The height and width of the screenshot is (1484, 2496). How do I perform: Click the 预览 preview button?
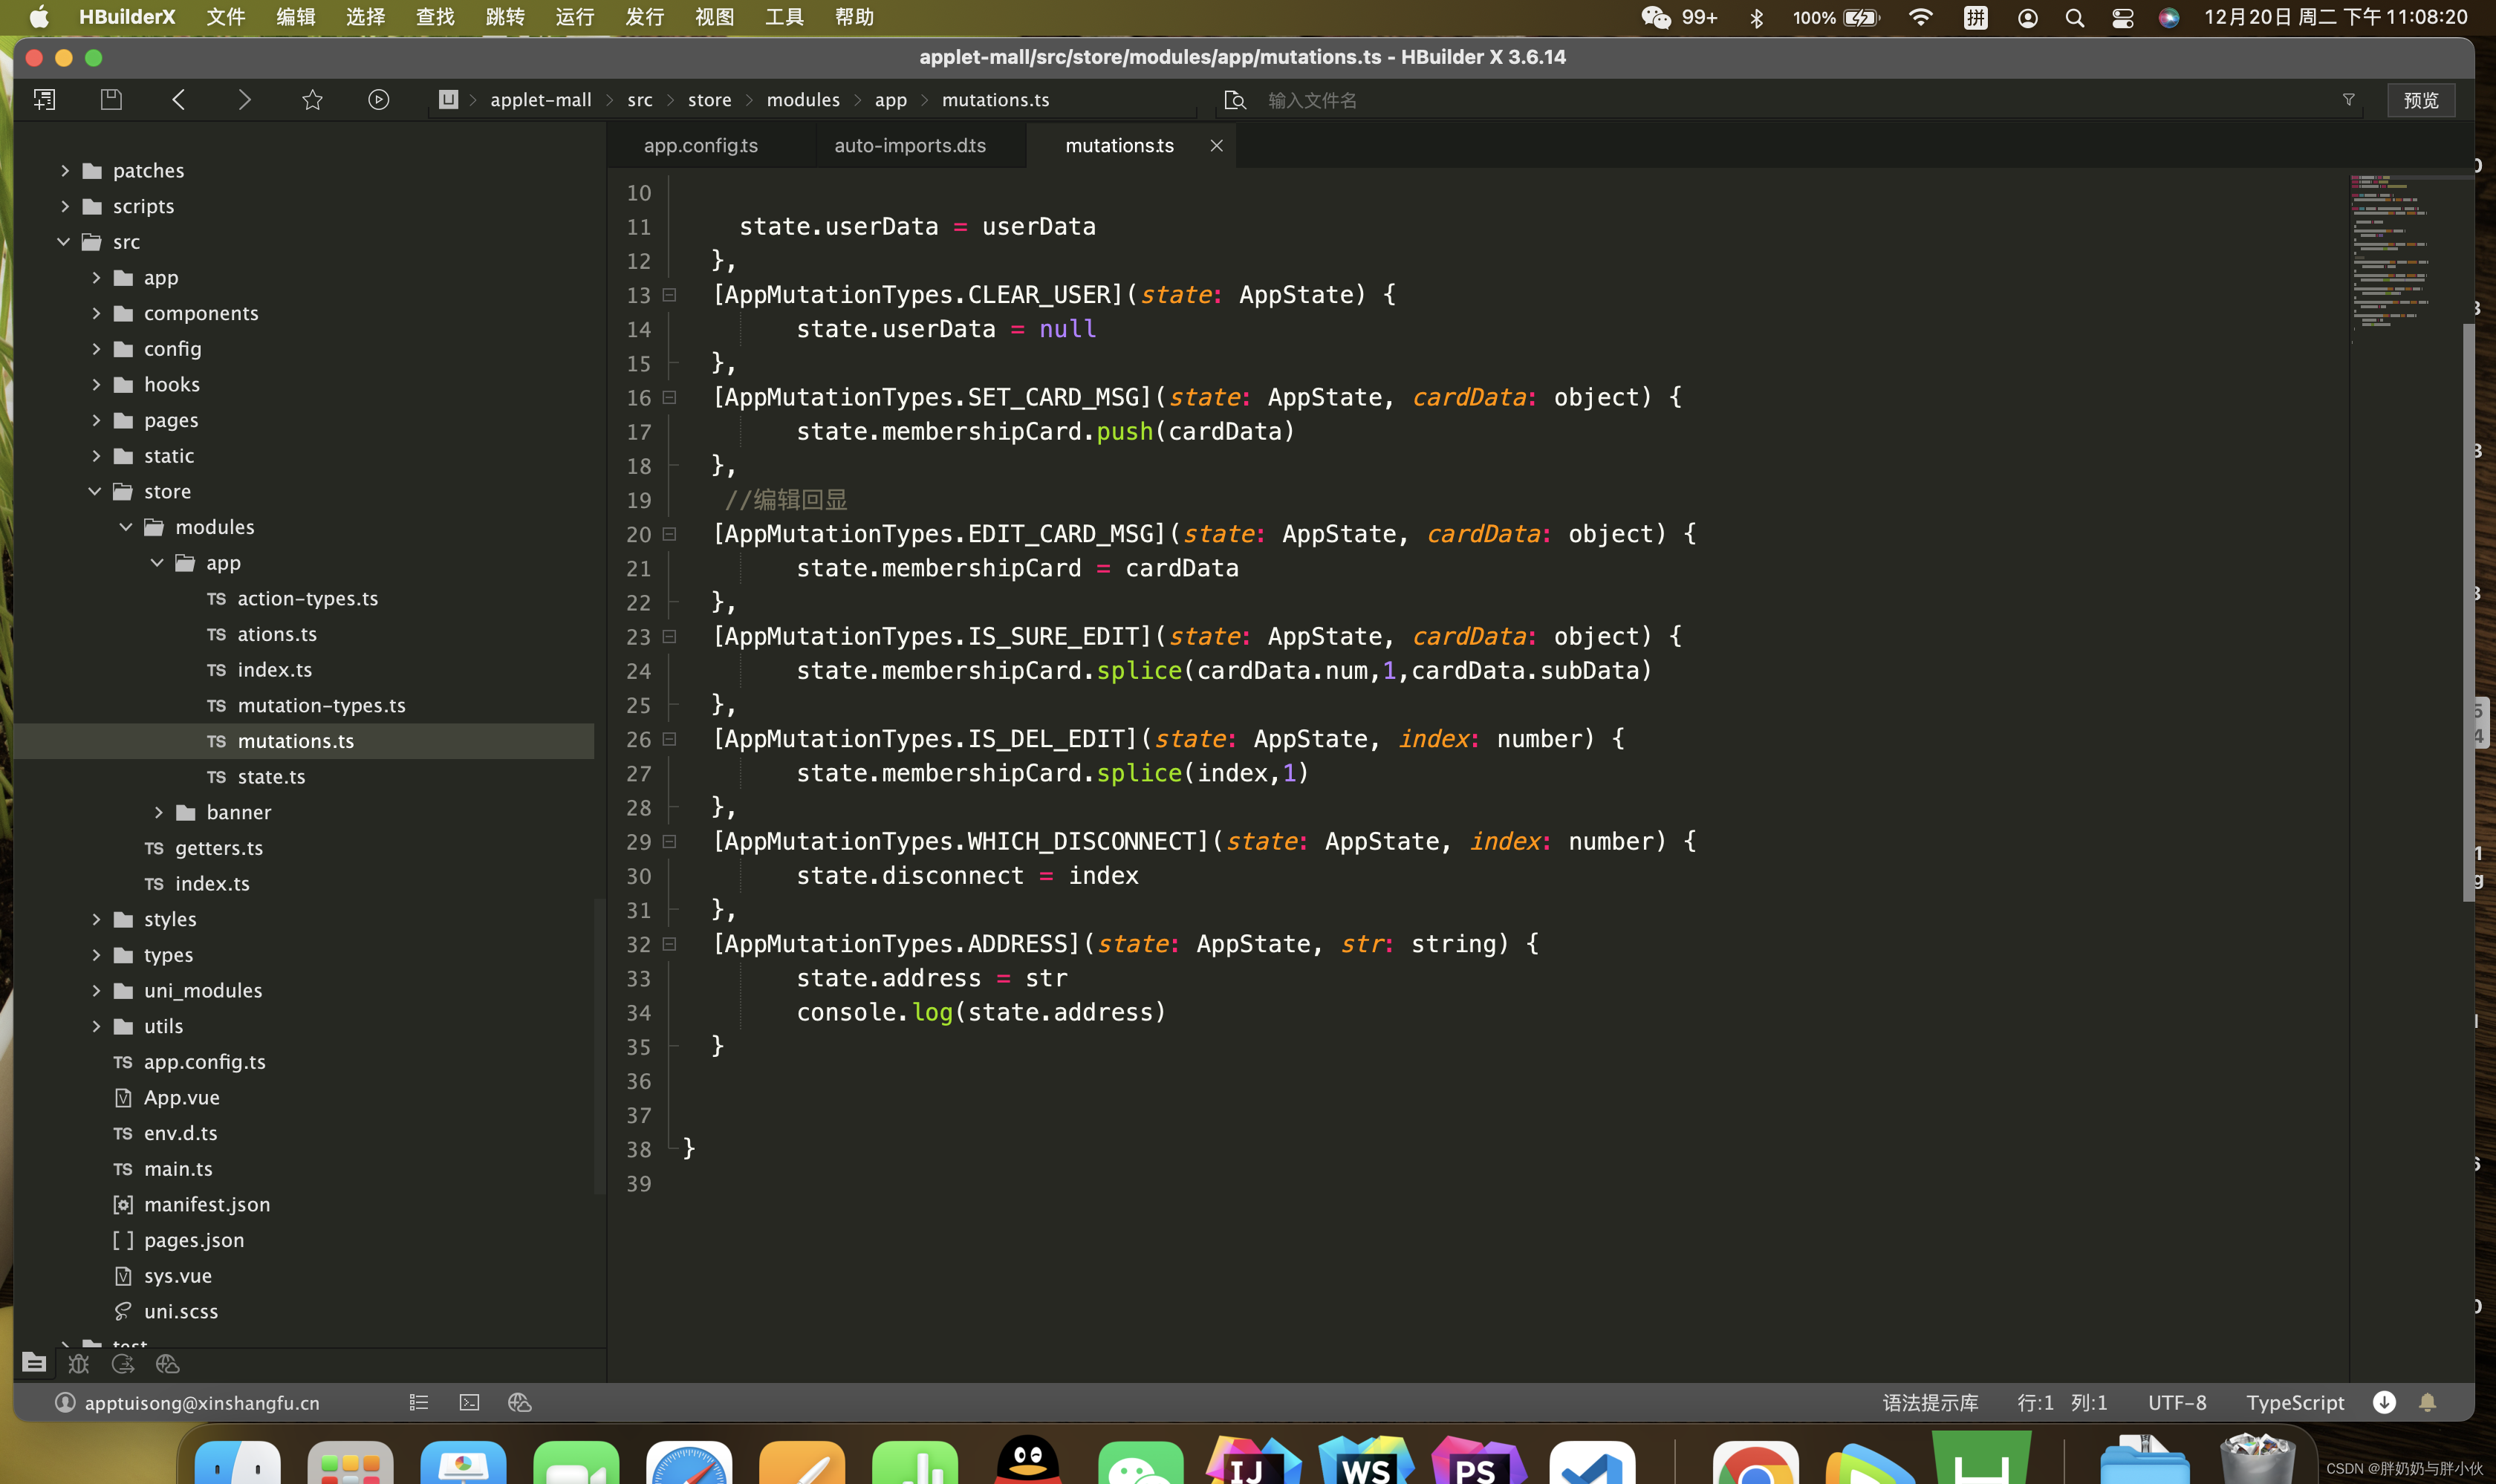point(2420,100)
